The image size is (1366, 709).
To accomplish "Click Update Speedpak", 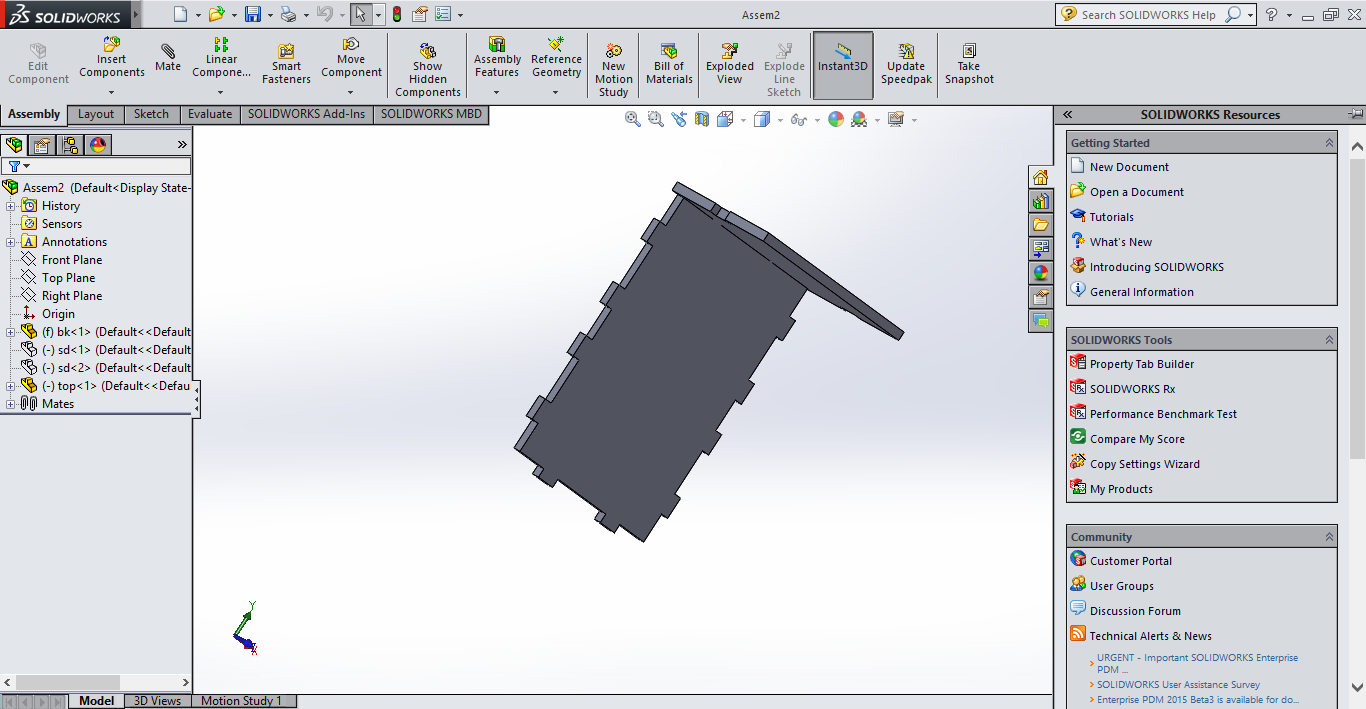I will pyautogui.click(x=905, y=65).
